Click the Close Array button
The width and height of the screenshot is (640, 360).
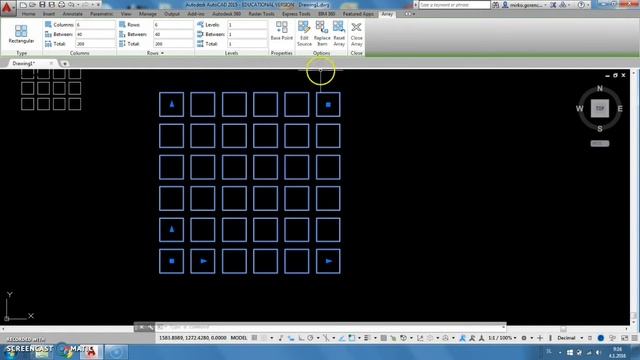point(356,34)
